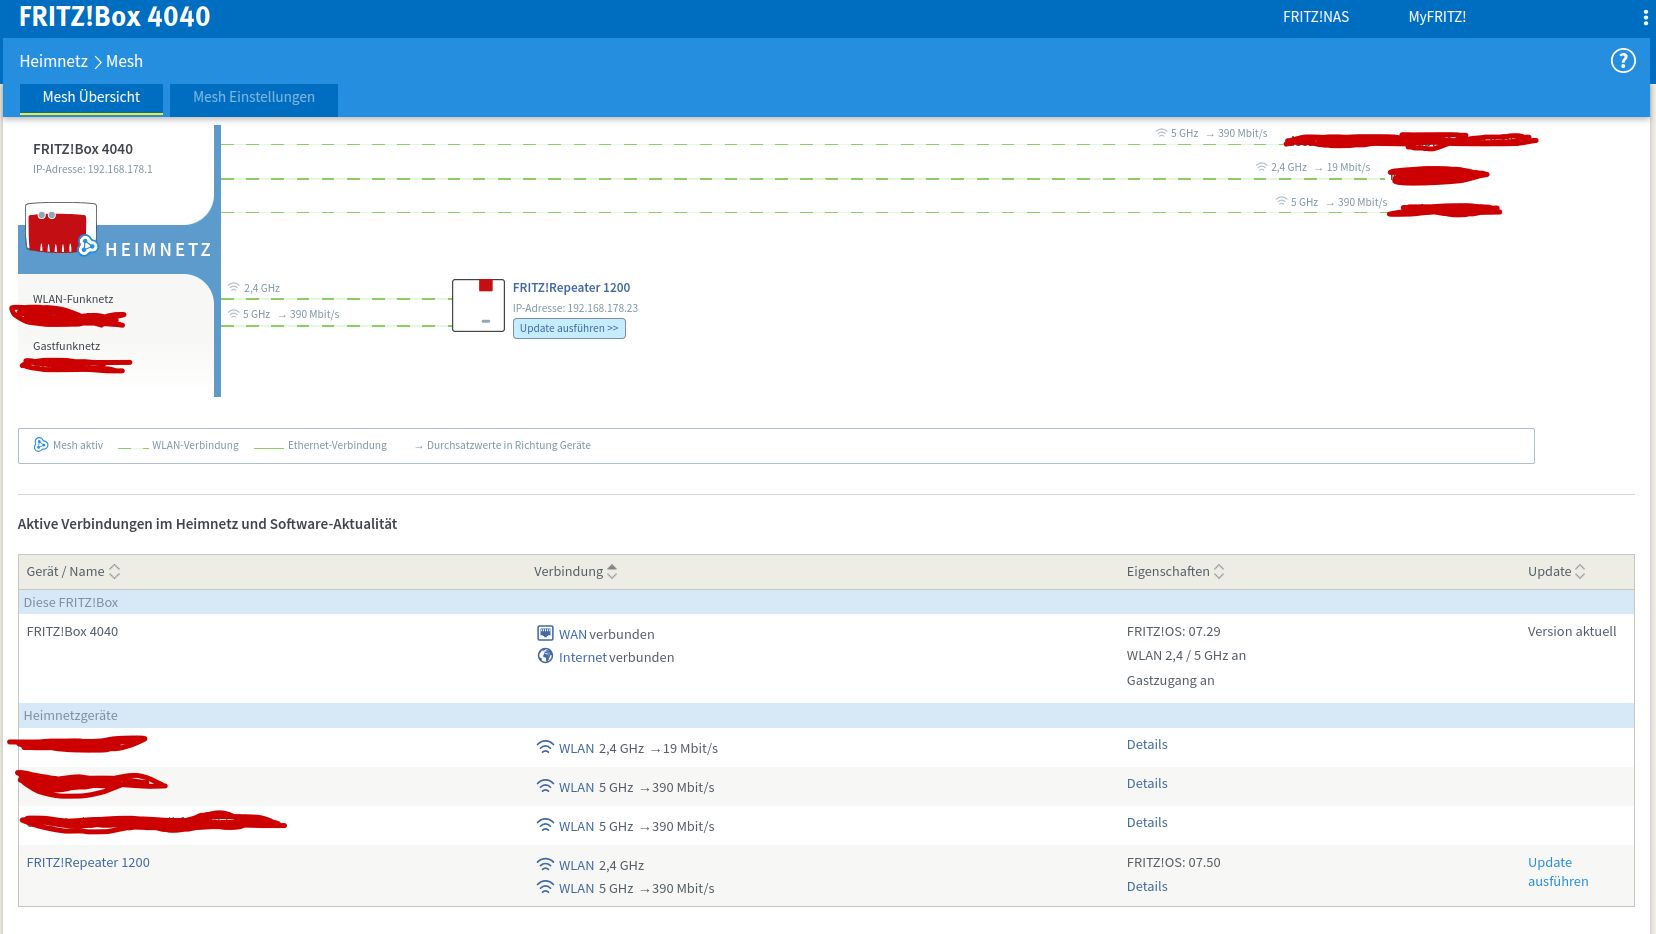The image size is (1656, 934).
Task: Click the Wi-Fi icon beside repeater's WLAN 2,4 GHz
Action: 545,864
